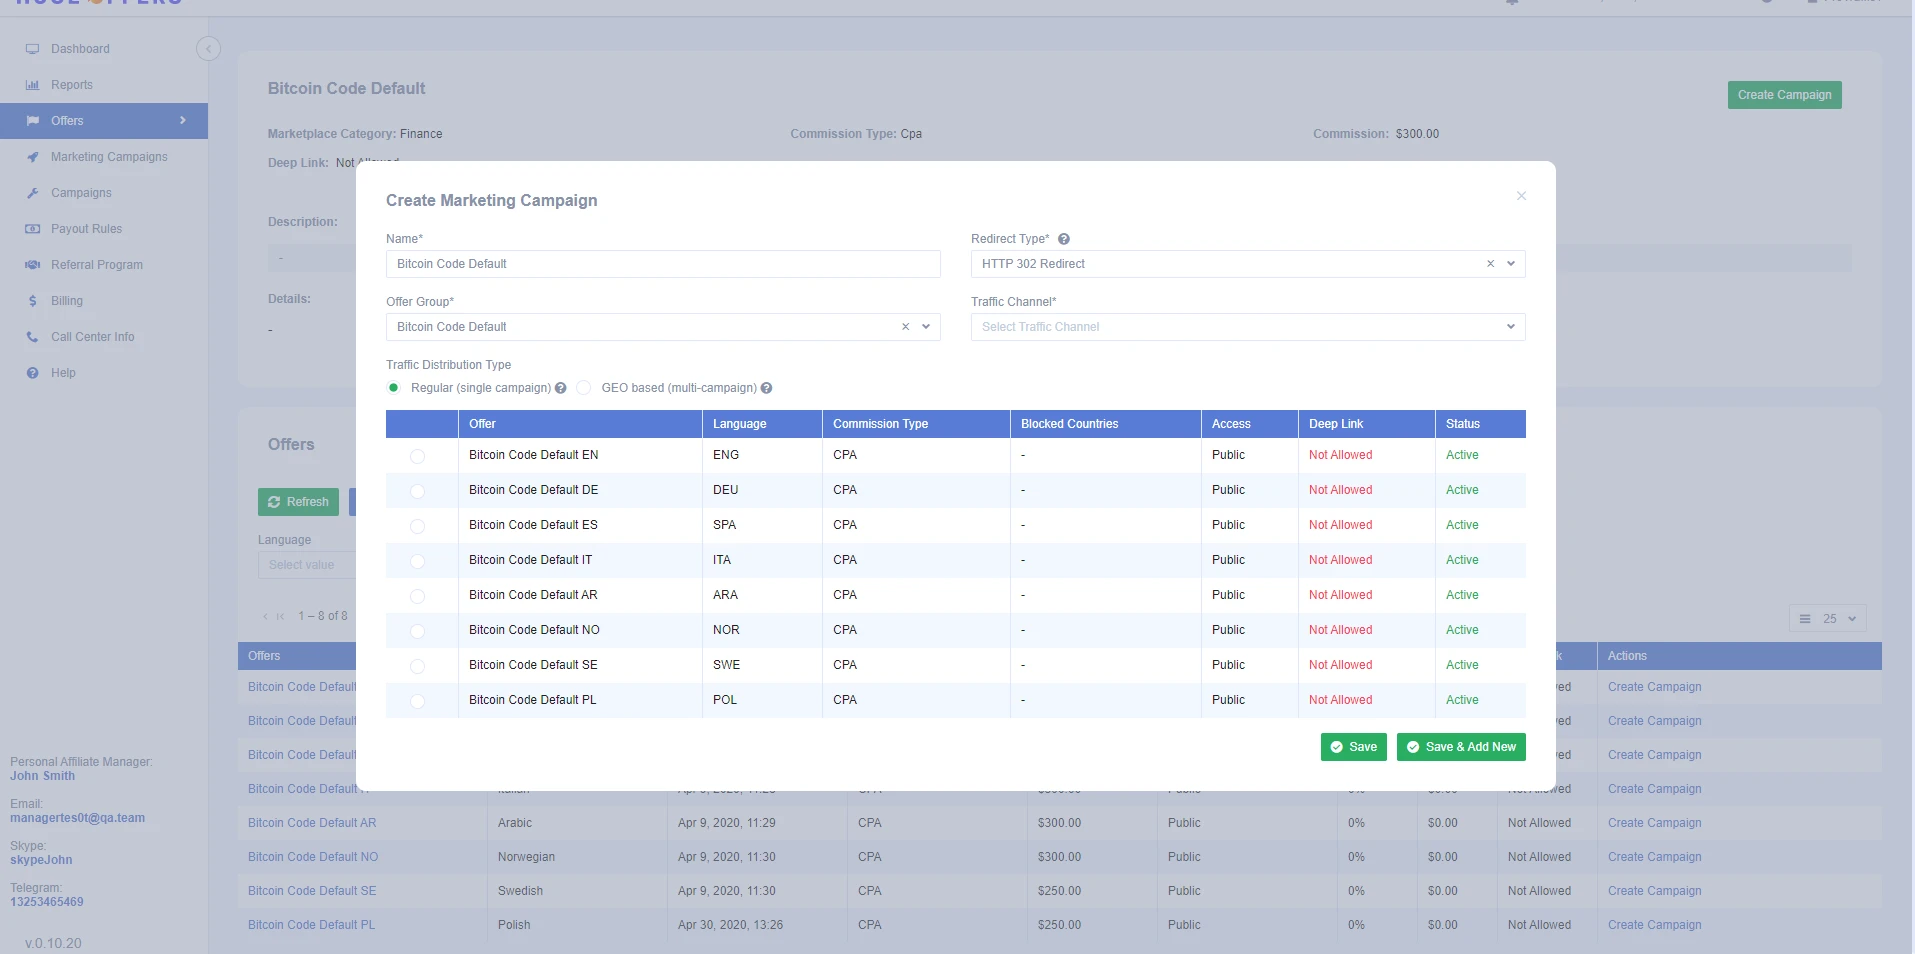
Task: Open Referral Program in the sidebar
Action: point(97,265)
